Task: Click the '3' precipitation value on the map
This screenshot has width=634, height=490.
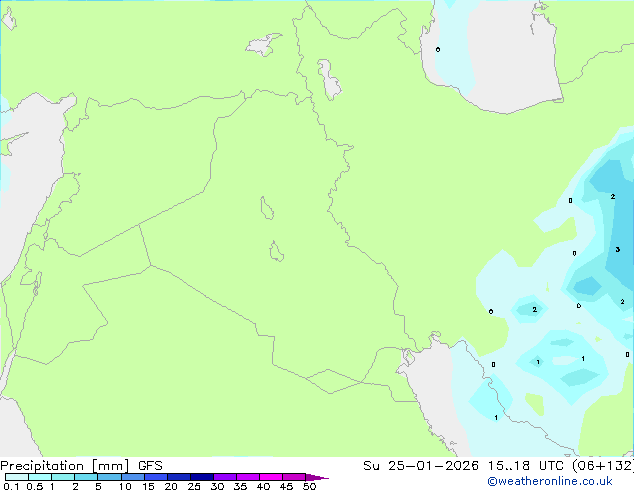Action: [x=617, y=249]
